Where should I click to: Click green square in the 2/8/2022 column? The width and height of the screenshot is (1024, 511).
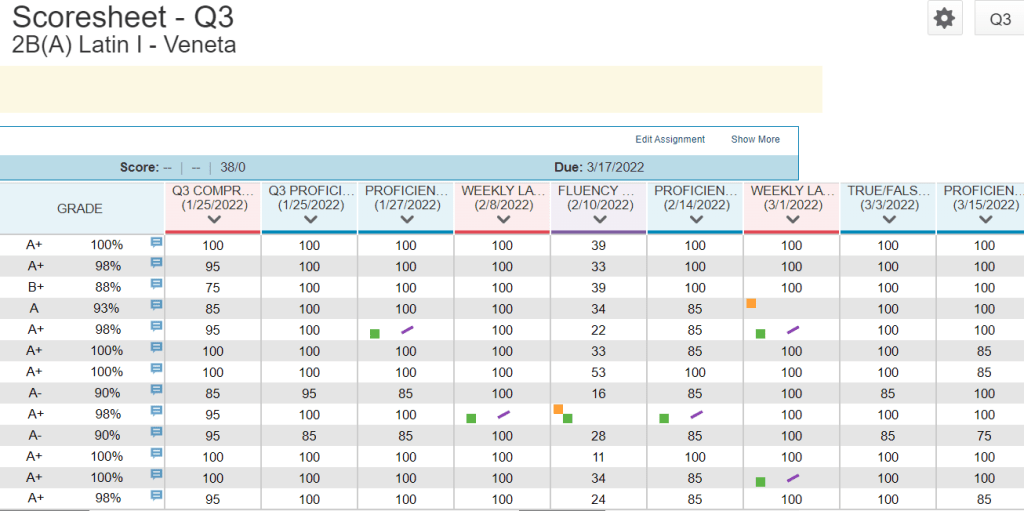[471, 419]
